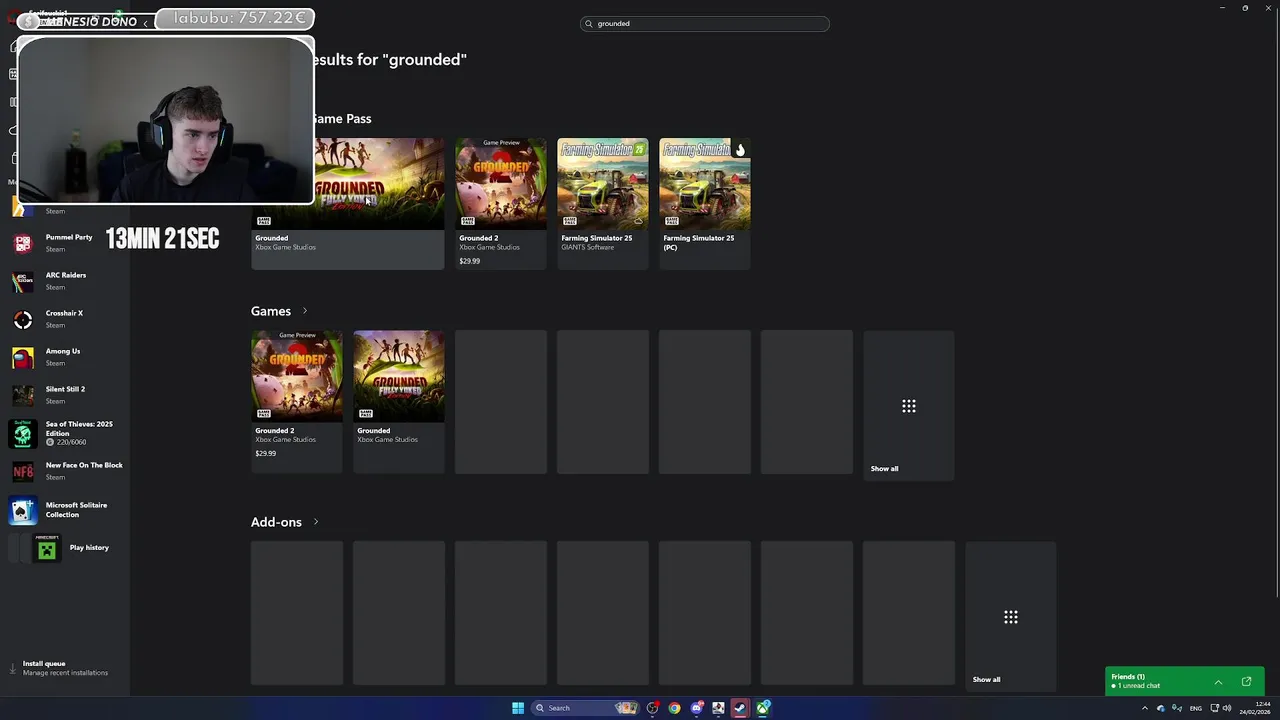Open Play history Minecraft icon
The height and width of the screenshot is (720, 1280).
click(46, 548)
